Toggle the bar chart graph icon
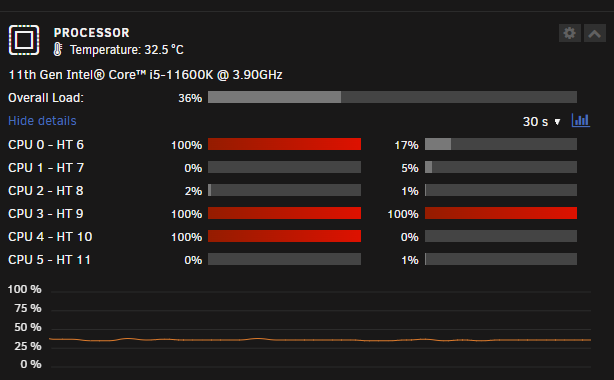 [581, 120]
